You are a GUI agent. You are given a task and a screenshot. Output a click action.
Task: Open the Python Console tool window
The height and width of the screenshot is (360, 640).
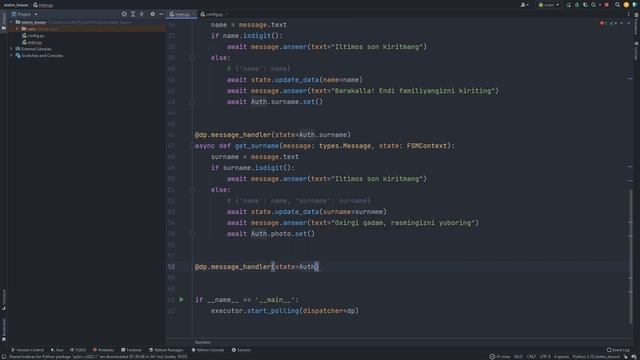pyautogui.click(x=208, y=350)
